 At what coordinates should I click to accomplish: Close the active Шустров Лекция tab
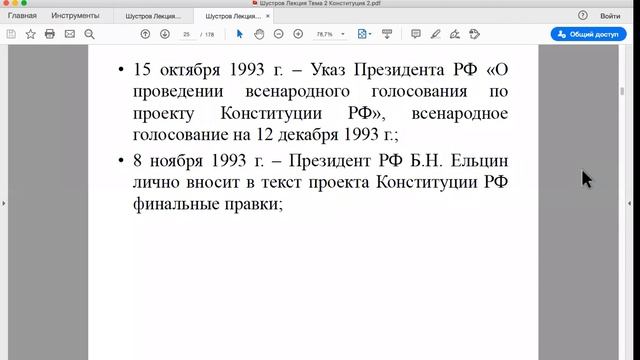(x=268, y=16)
